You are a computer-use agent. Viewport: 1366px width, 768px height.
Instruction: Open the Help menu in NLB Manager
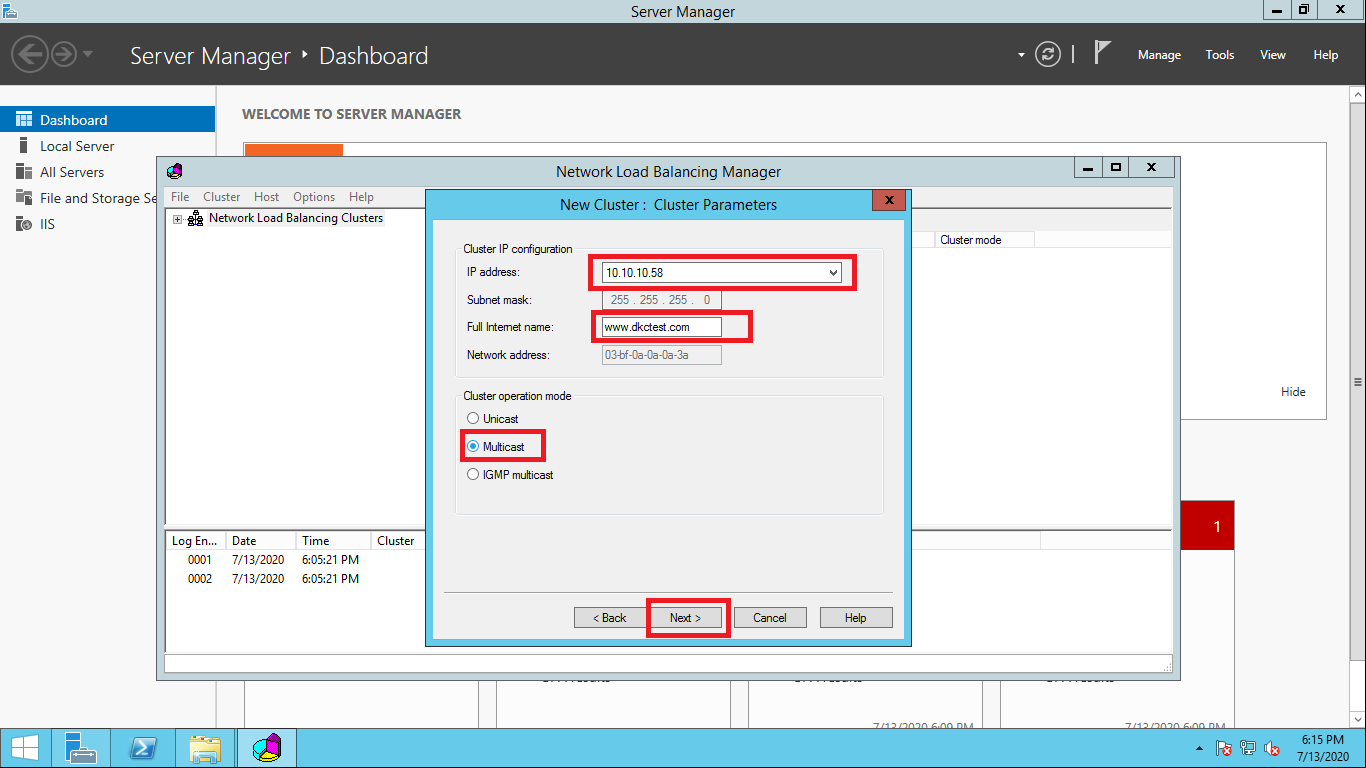point(361,197)
